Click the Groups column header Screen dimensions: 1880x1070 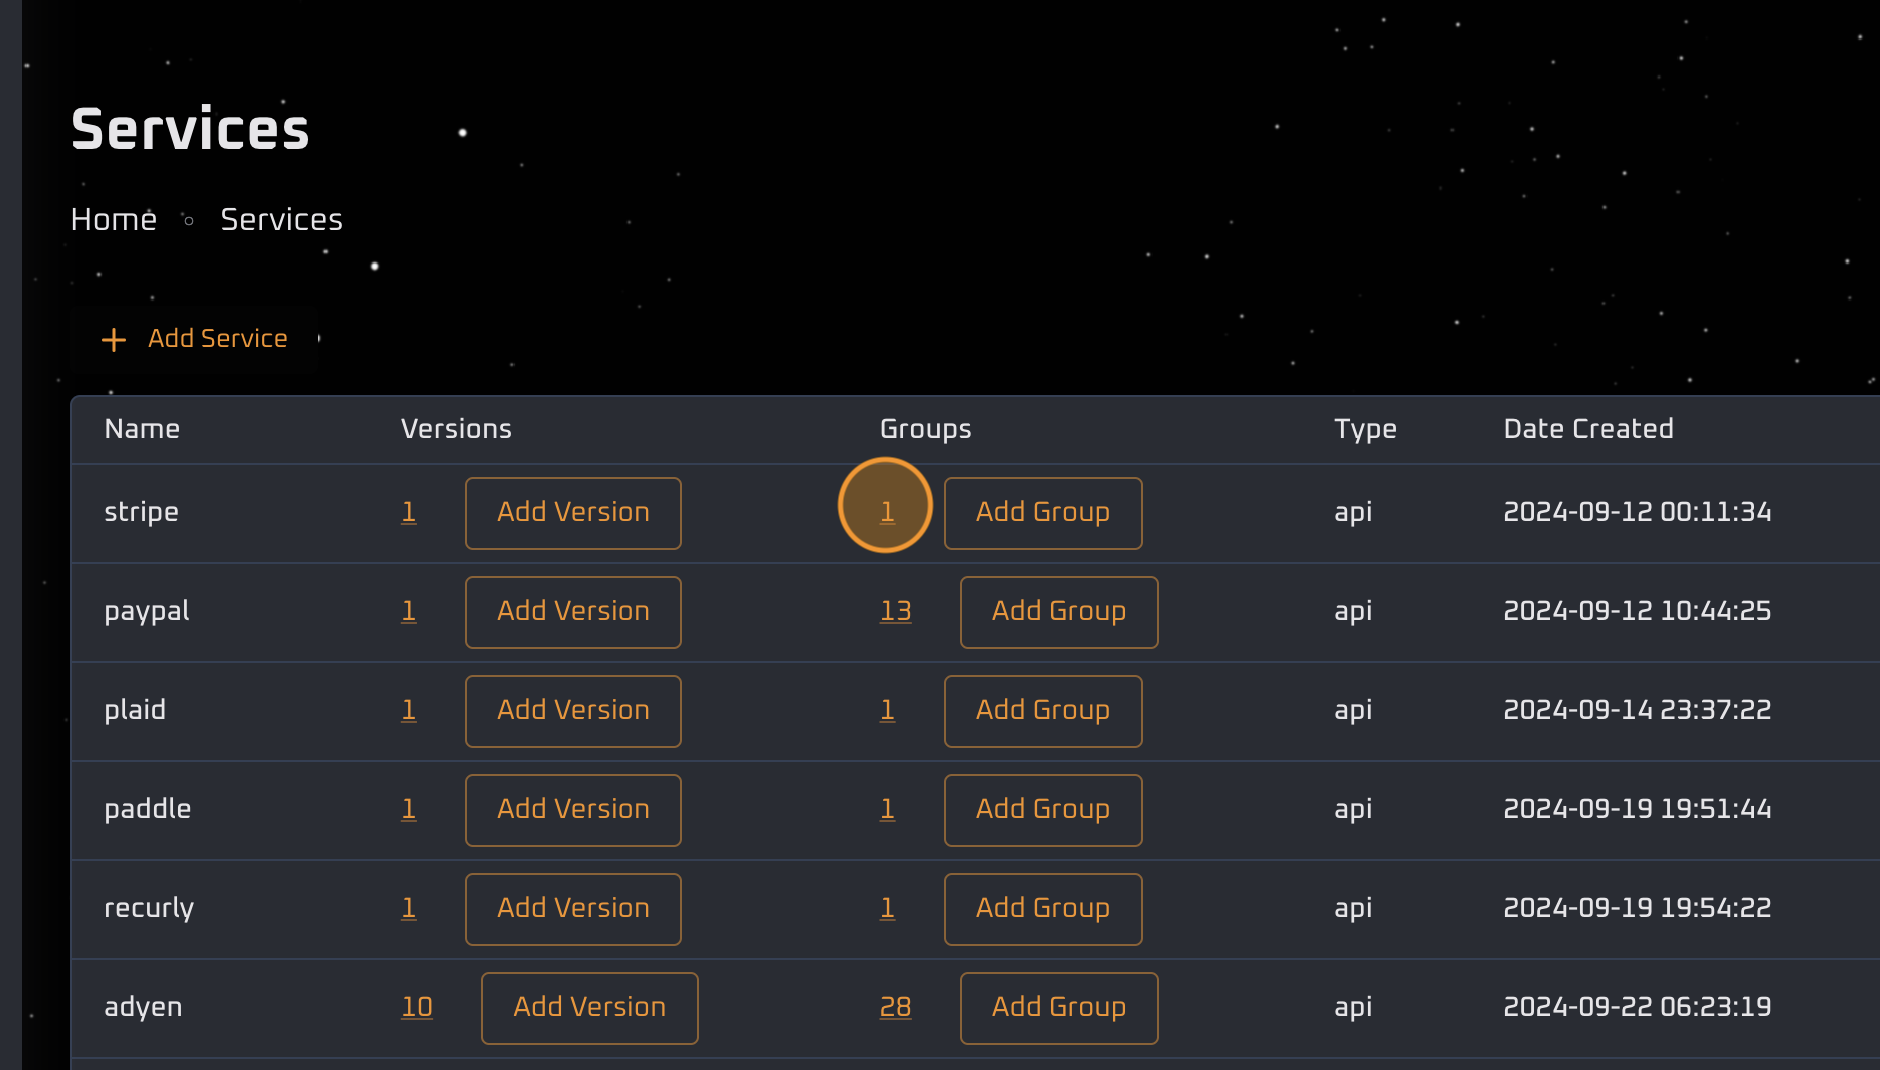coord(925,429)
